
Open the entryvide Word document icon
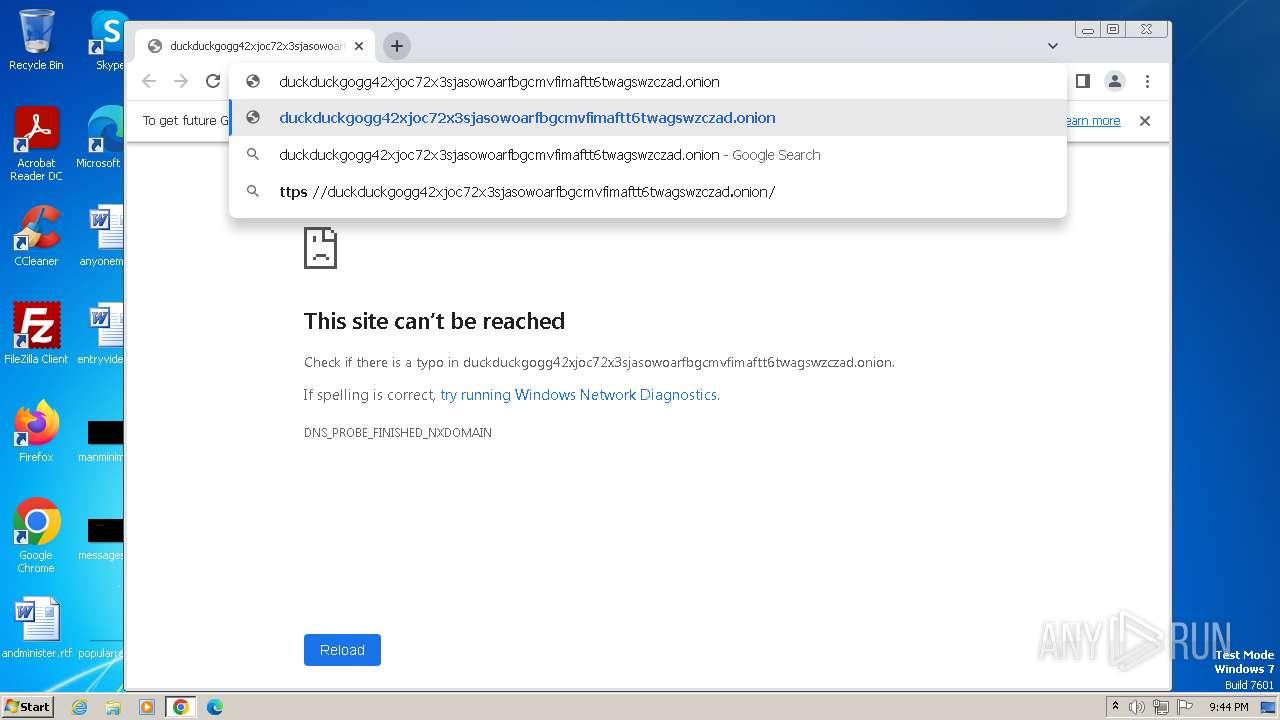(x=100, y=334)
